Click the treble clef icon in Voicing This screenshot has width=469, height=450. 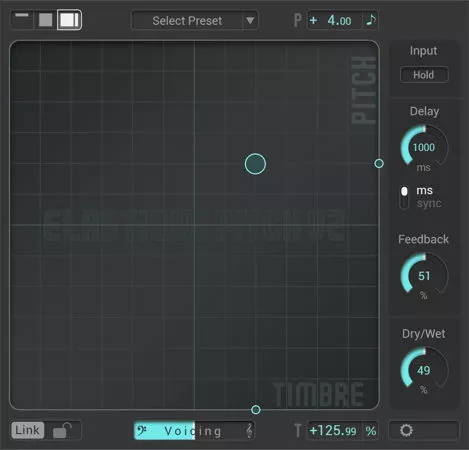[249, 431]
